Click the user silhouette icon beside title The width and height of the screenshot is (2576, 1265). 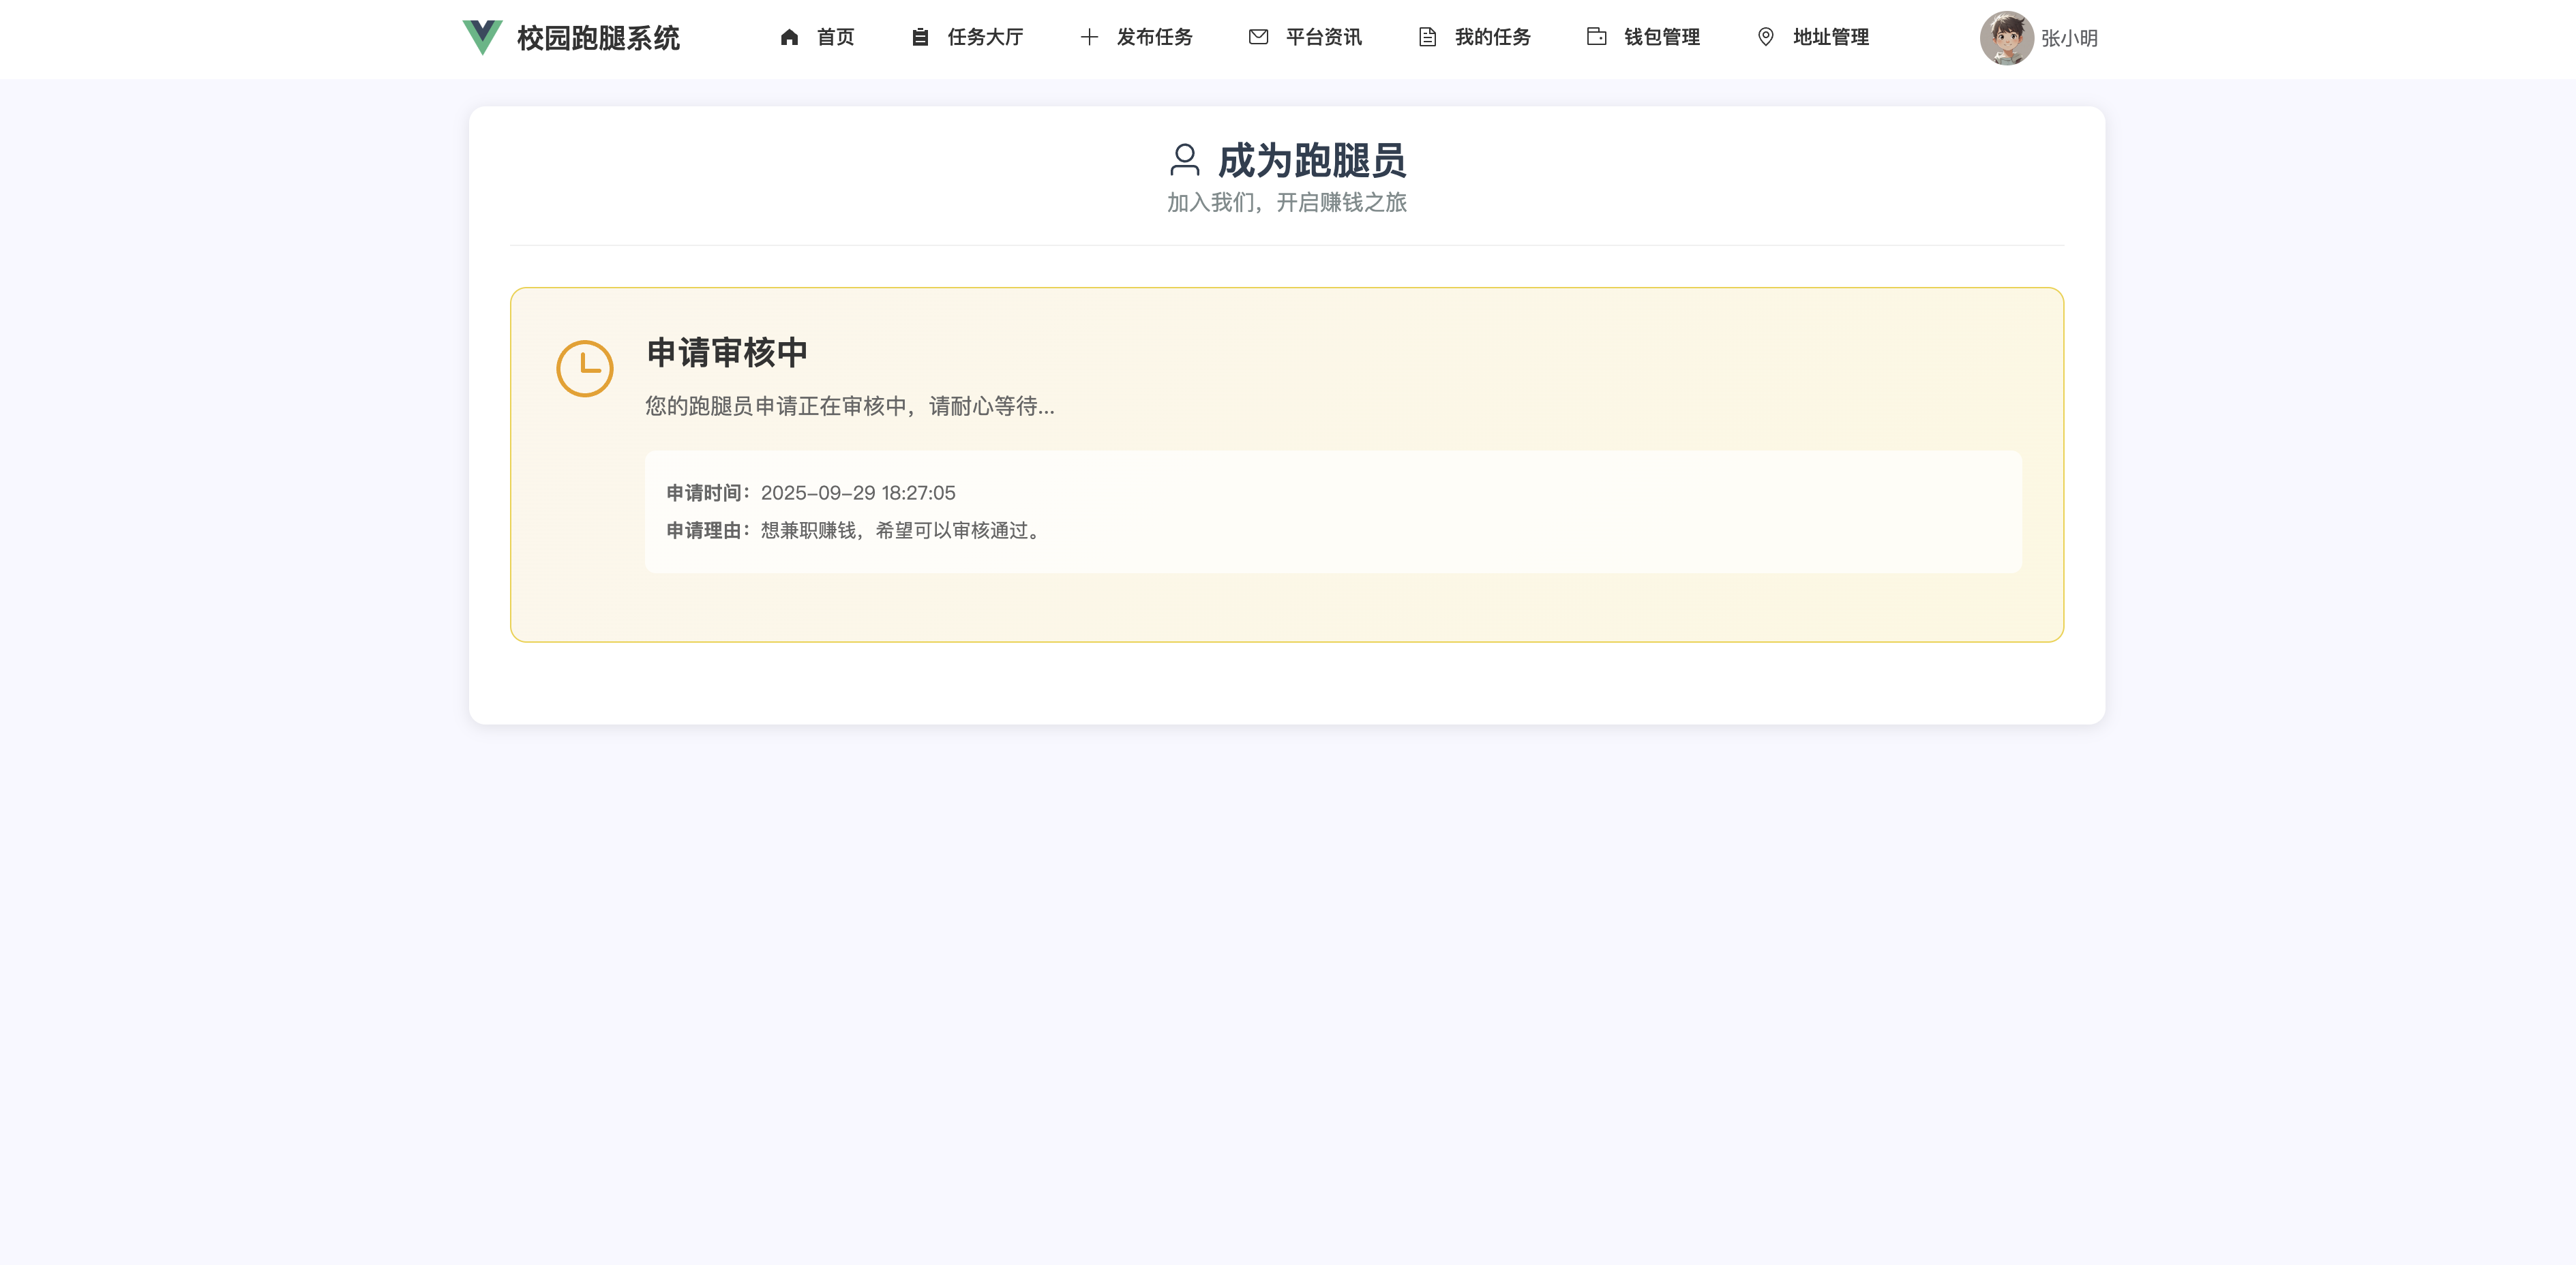[1184, 160]
